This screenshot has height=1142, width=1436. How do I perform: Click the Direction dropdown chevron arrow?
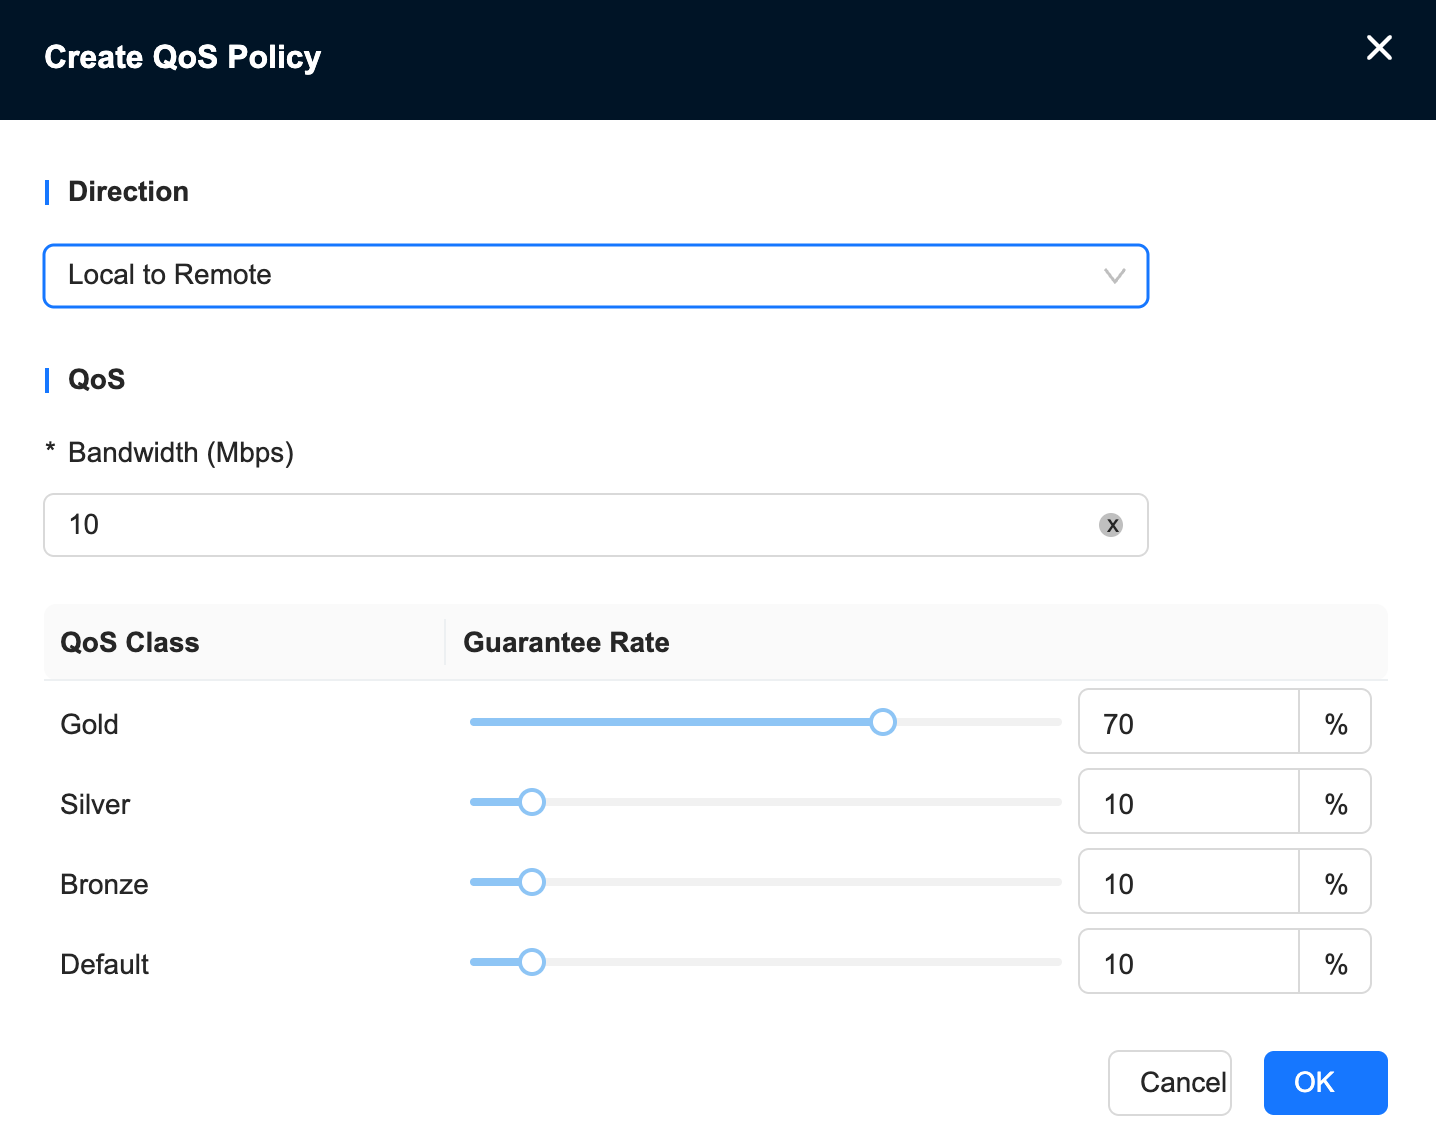coord(1114,276)
